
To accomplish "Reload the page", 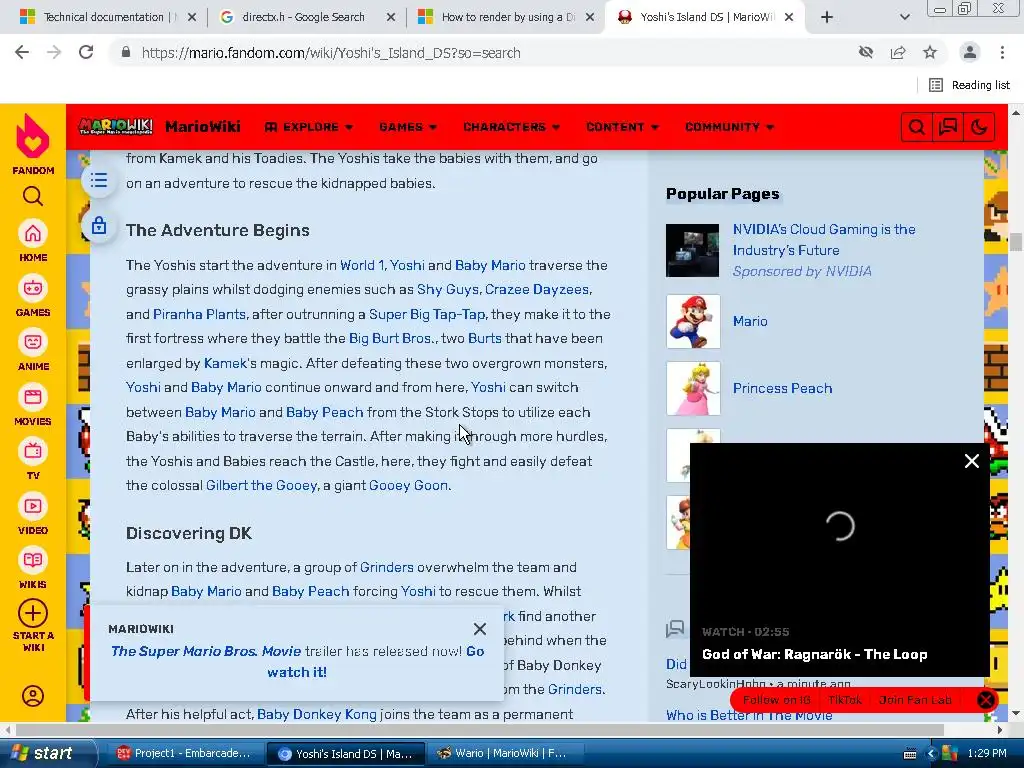I will pyautogui.click(x=86, y=52).
